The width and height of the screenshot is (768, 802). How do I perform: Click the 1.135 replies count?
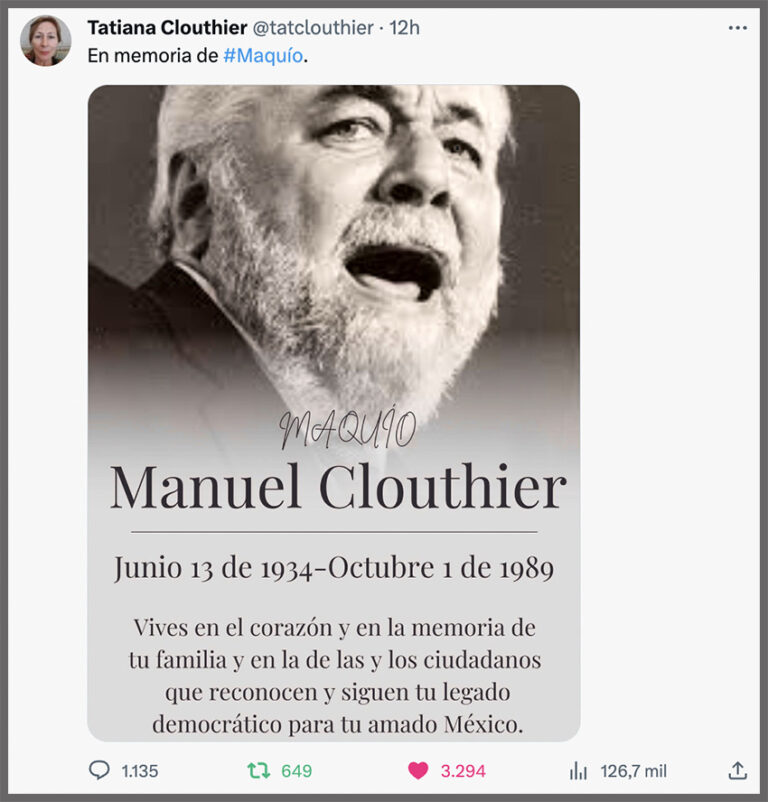[x=140, y=771]
